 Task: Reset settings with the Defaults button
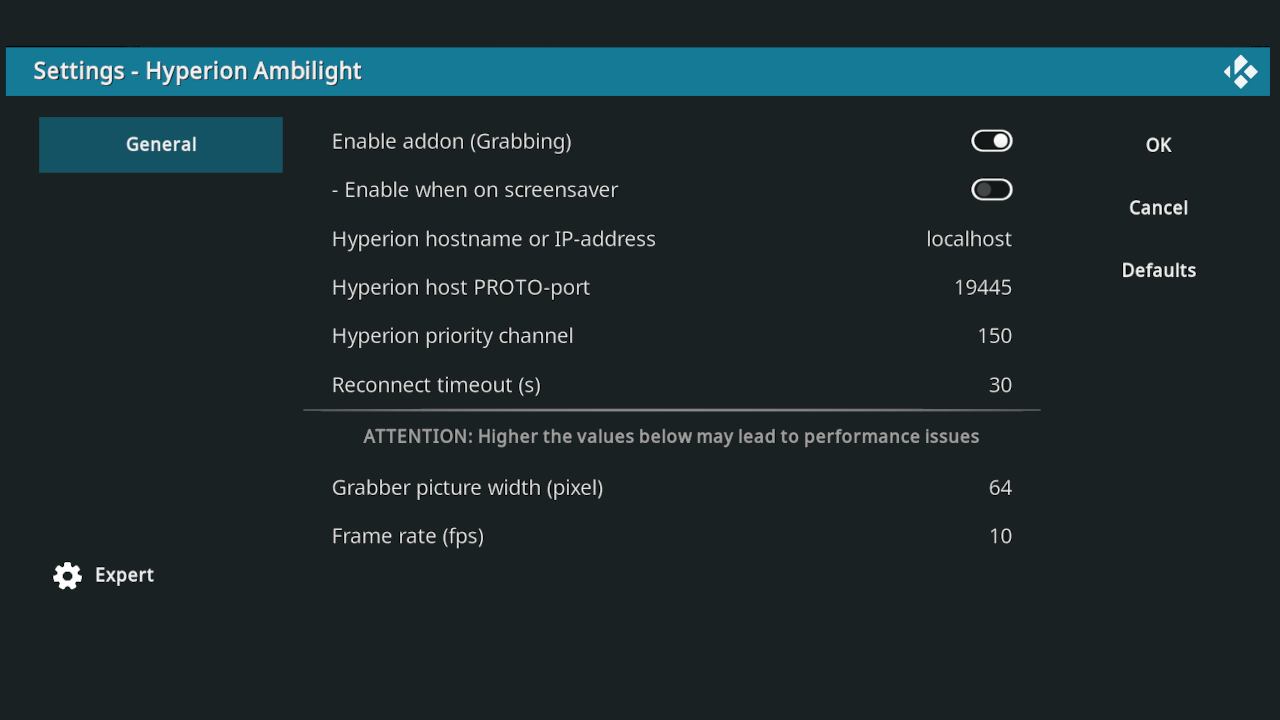pyautogui.click(x=1158, y=271)
